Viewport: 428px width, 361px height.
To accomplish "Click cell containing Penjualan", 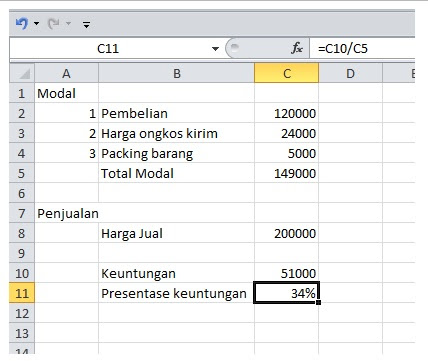I will tap(66, 213).
